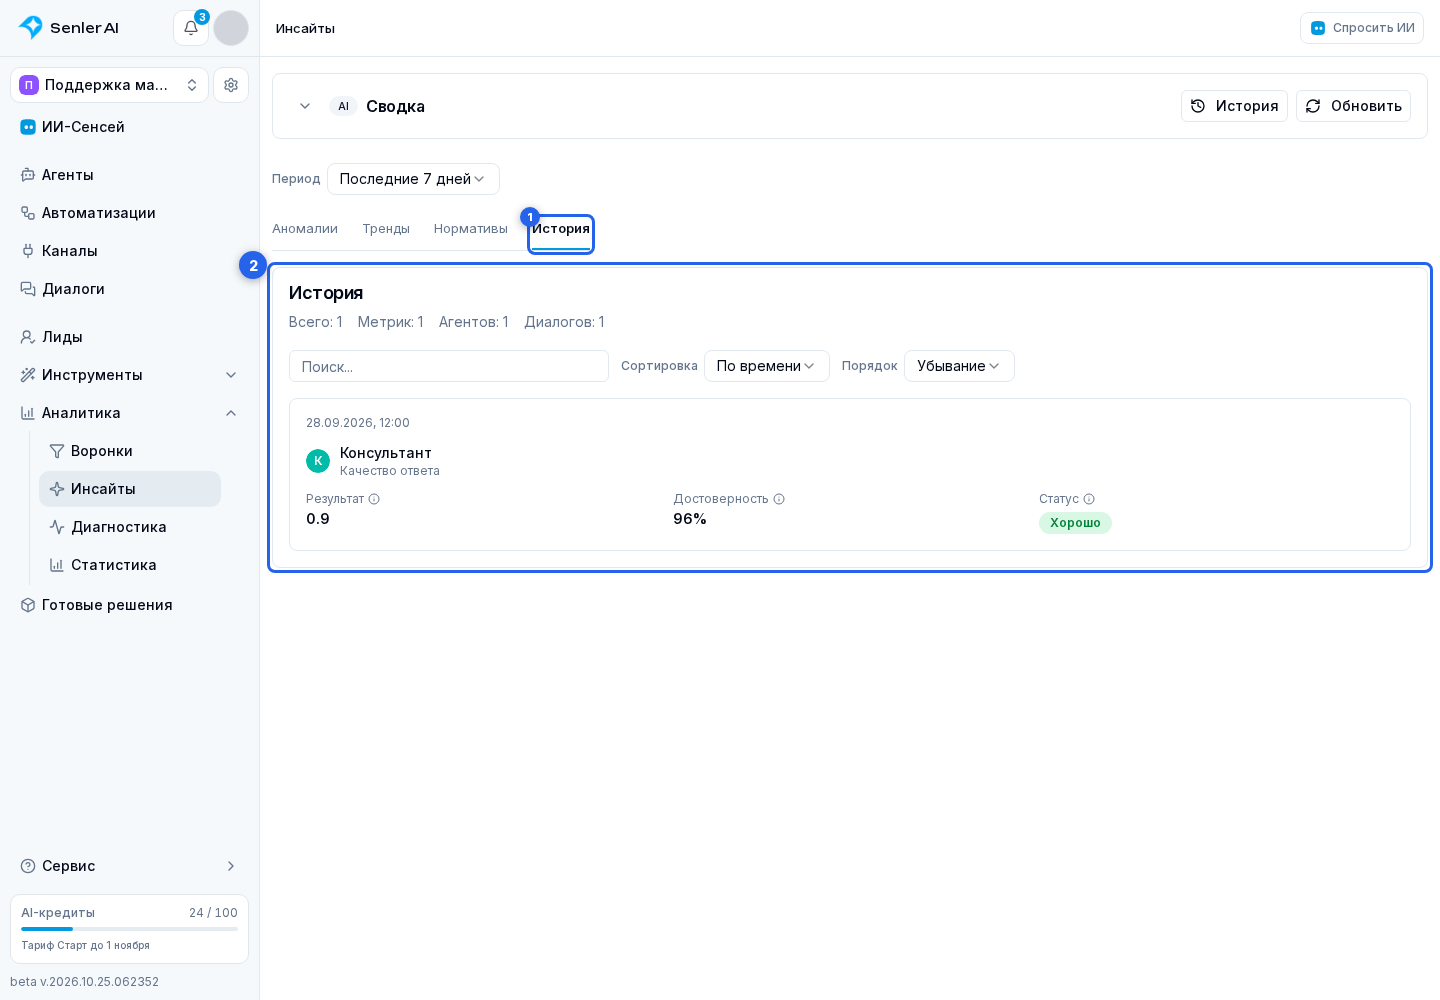Viewport: 1440px width, 1000px height.
Task: Select Инсайты under Аналитика
Action: (x=130, y=489)
